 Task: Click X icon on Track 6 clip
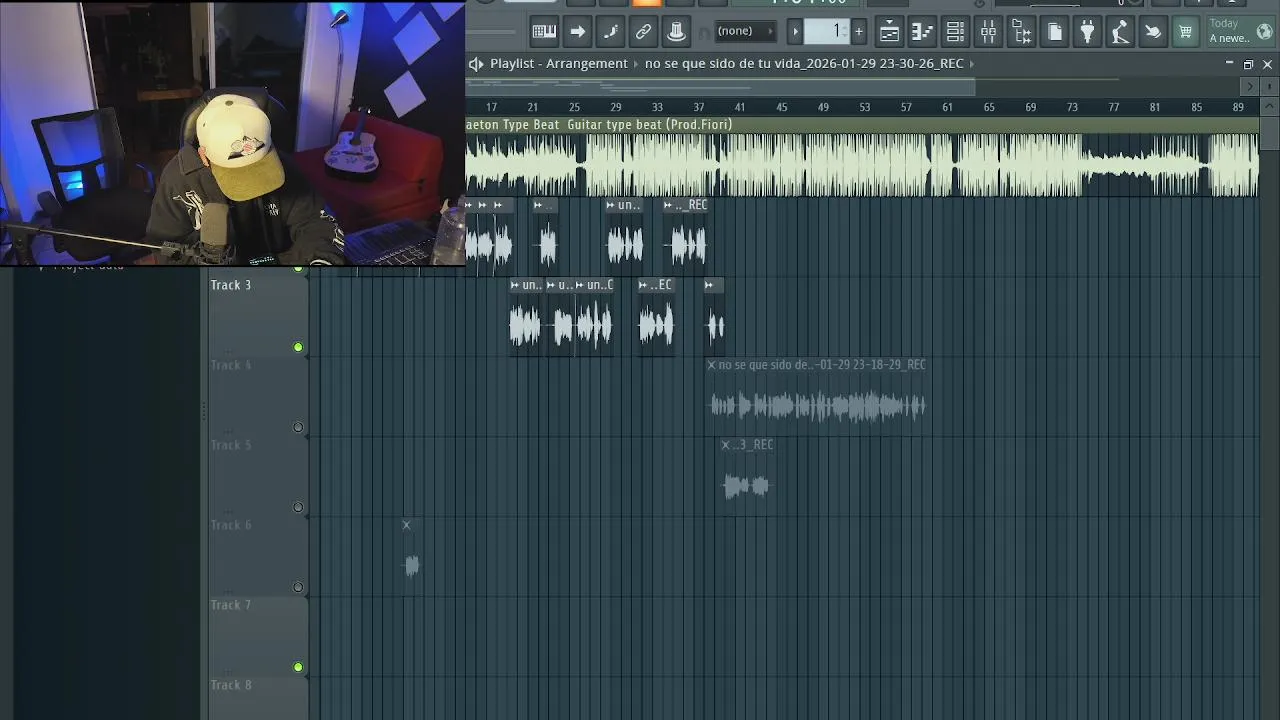(x=406, y=525)
